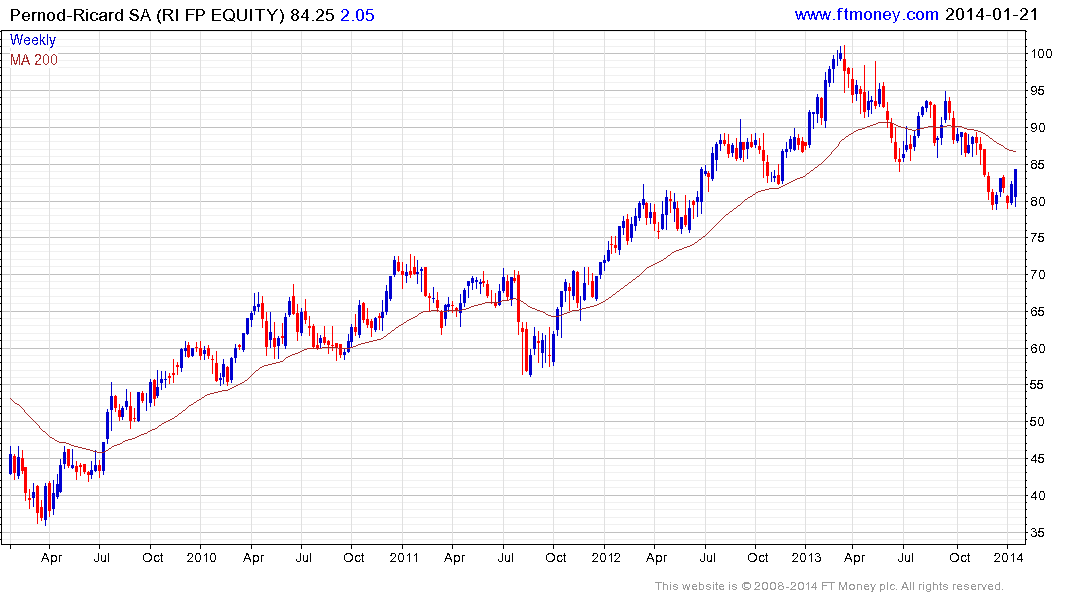Image resolution: width=1075 pixels, height=600 pixels.
Task: Click the 70 price axis label
Action: tap(1038, 275)
